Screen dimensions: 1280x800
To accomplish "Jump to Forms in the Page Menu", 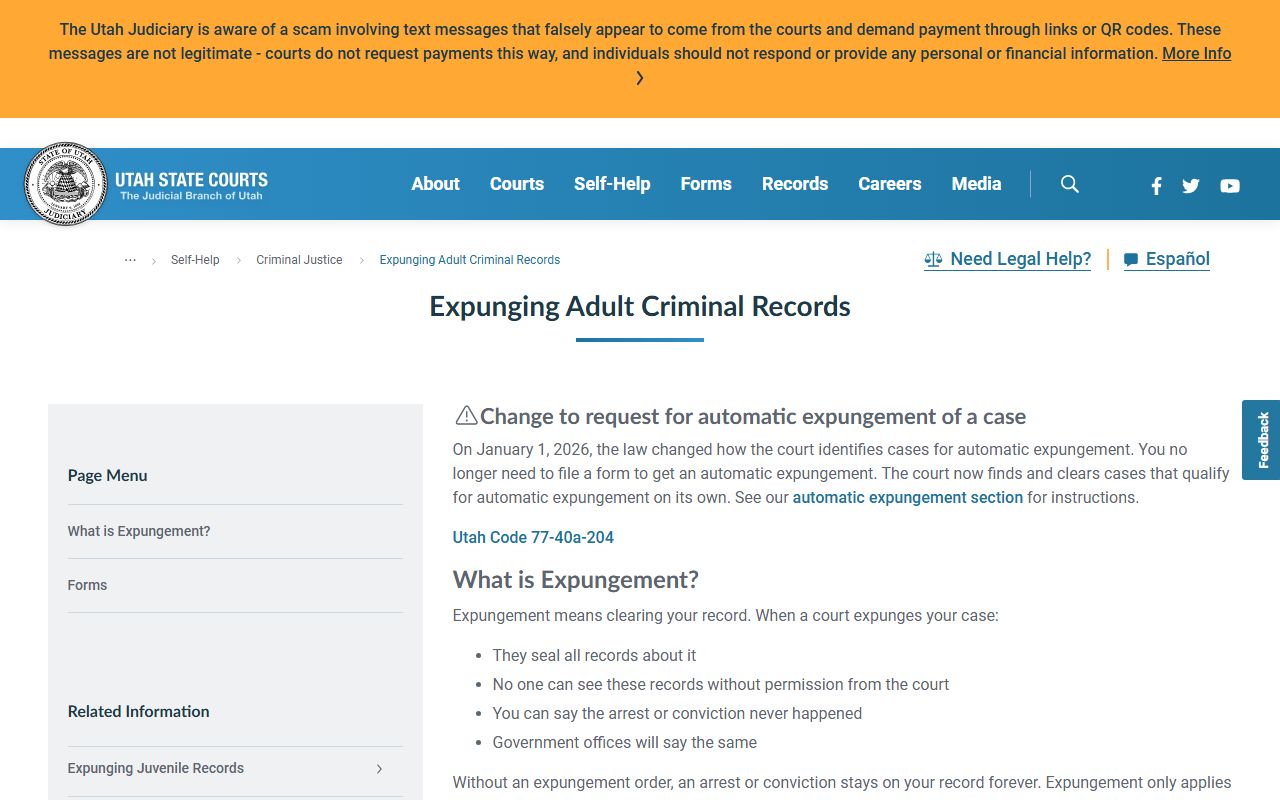I will 87,586.
